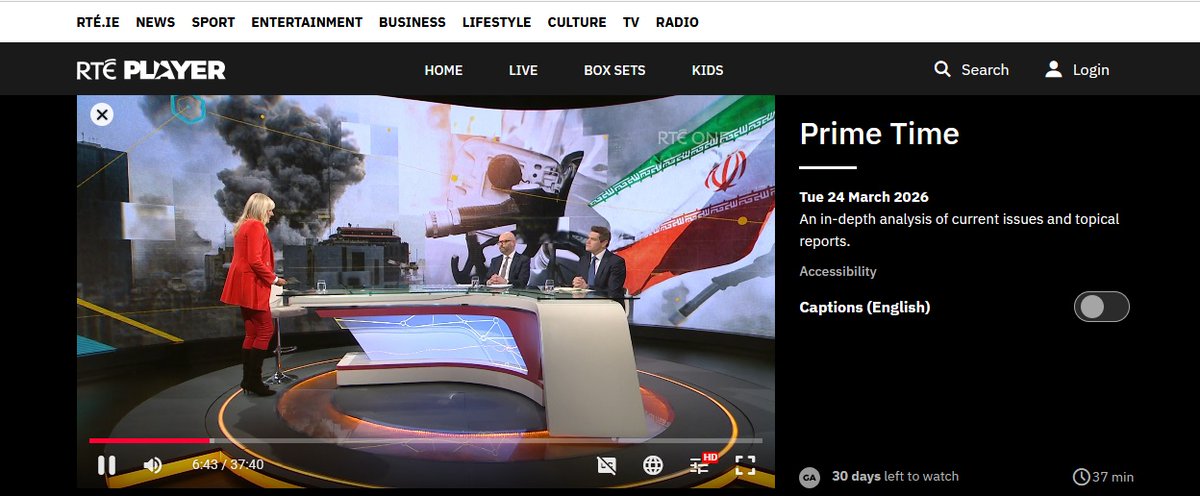Viewport: 1200px width, 496px height.
Task: Enter fullscreen mode
Action: [x=745, y=465]
